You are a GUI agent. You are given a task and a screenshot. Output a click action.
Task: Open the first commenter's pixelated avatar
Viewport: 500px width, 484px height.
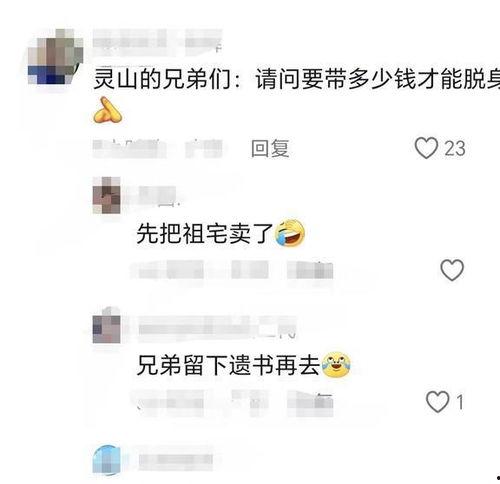click(55, 57)
